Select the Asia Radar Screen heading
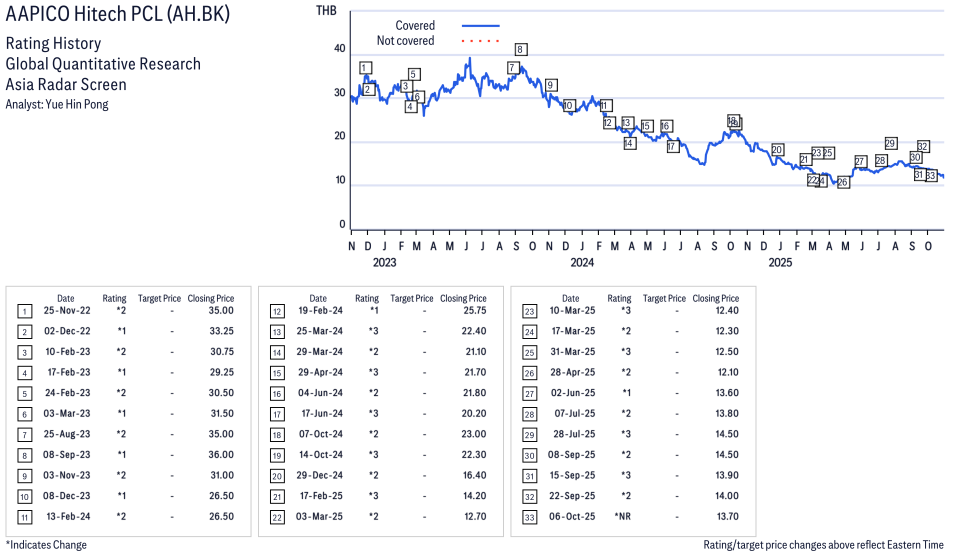This screenshot has height=551, width=955. point(66,85)
